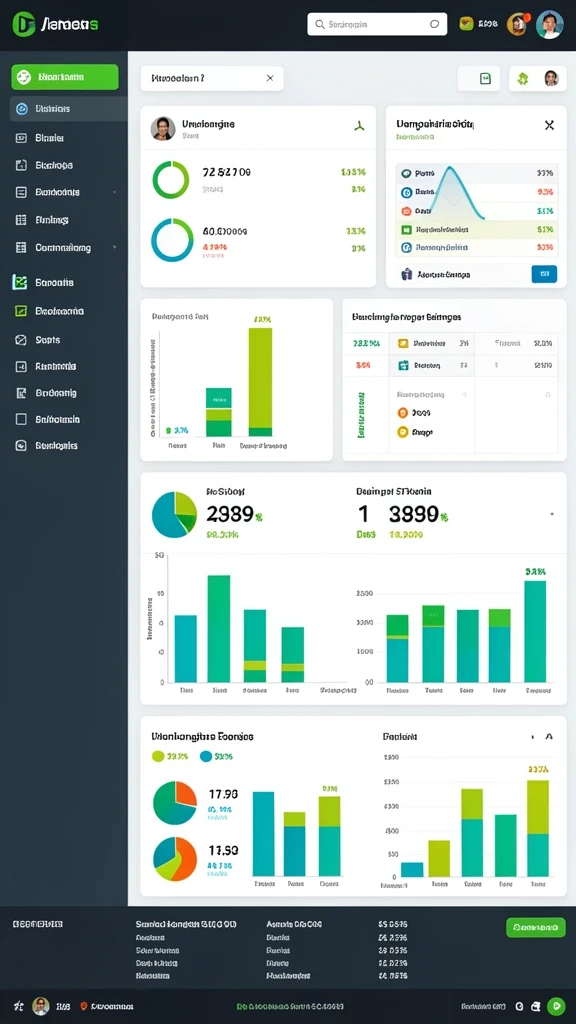Viewport: 576px width, 1024px height.
Task: Select the yellow circle option in table card
Action: [402, 432]
